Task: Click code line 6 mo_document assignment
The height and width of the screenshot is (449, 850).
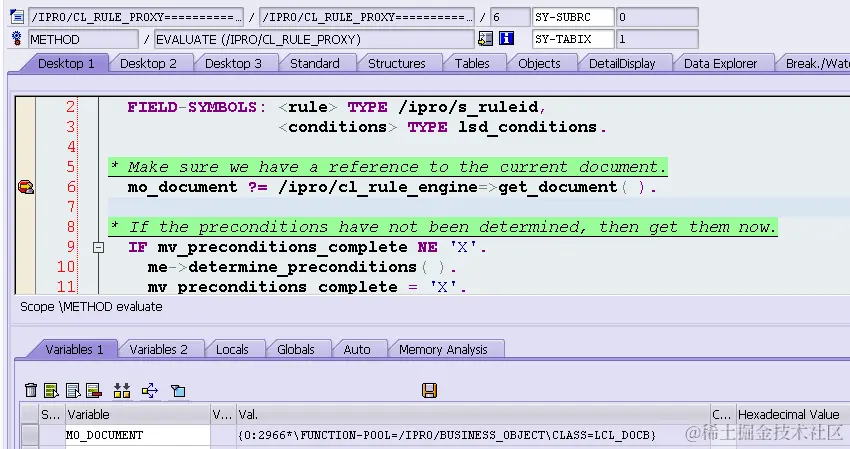Action: [392, 187]
